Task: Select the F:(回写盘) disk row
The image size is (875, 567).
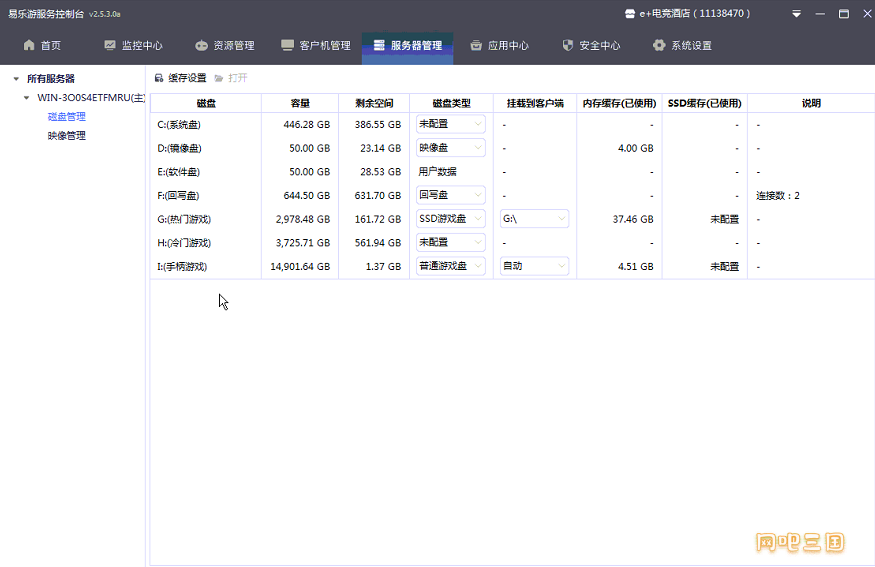Action: [x=512, y=195]
